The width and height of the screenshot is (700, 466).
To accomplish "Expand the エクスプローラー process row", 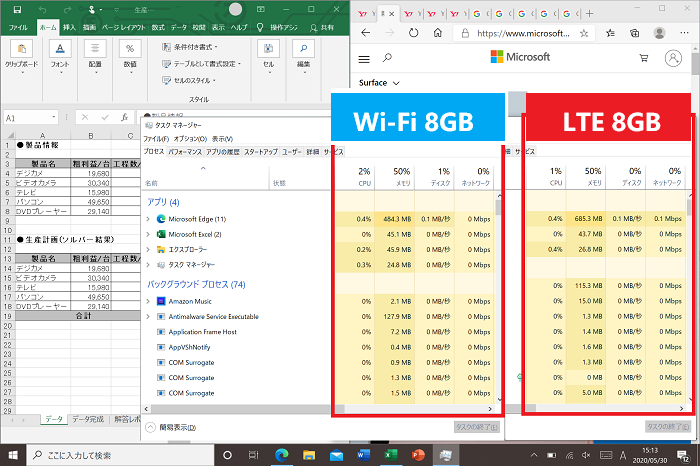I will (x=148, y=250).
